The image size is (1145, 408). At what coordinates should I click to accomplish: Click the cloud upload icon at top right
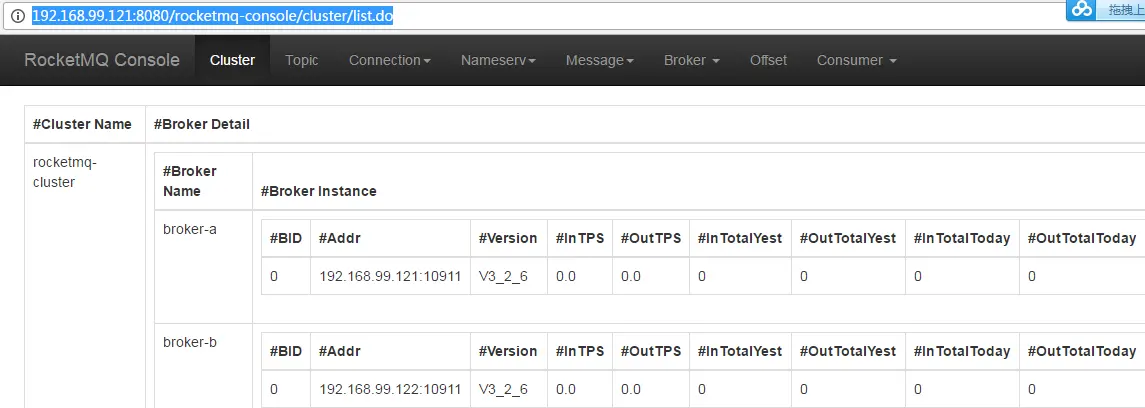1083,9
